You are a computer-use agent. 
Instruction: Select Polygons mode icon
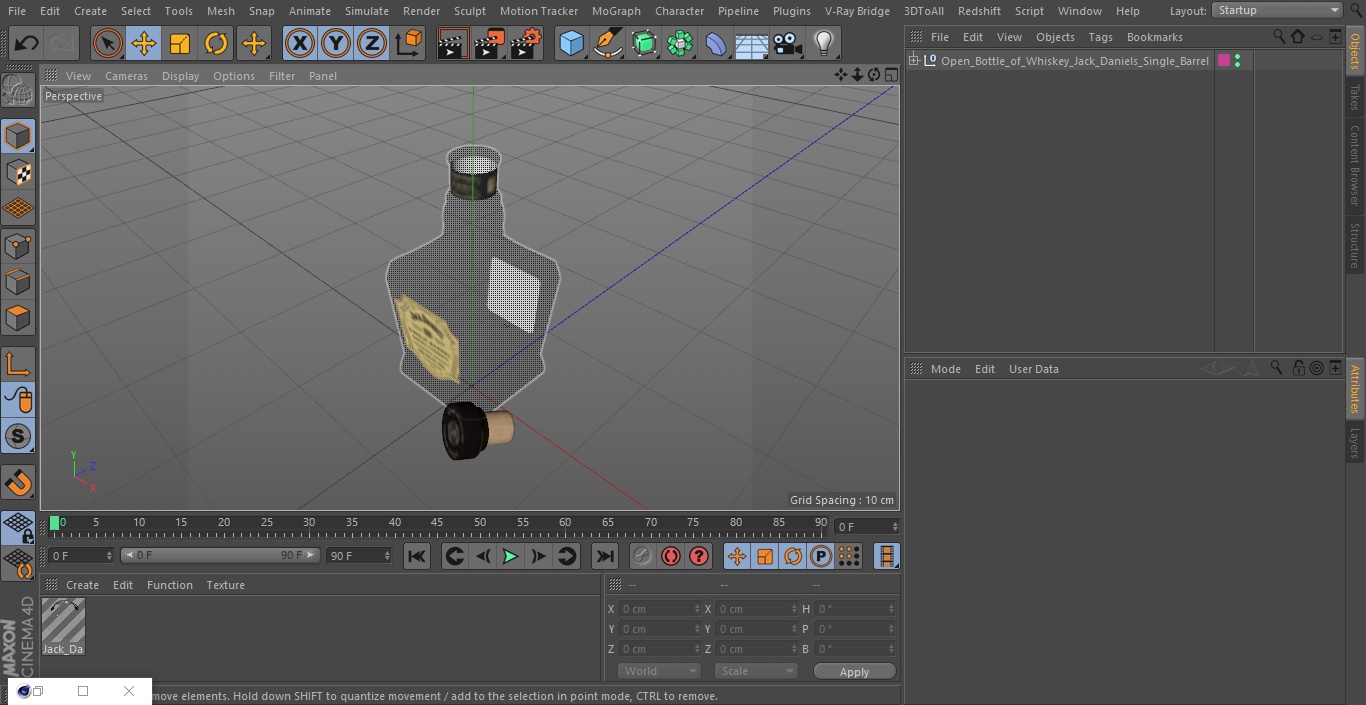click(x=18, y=318)
